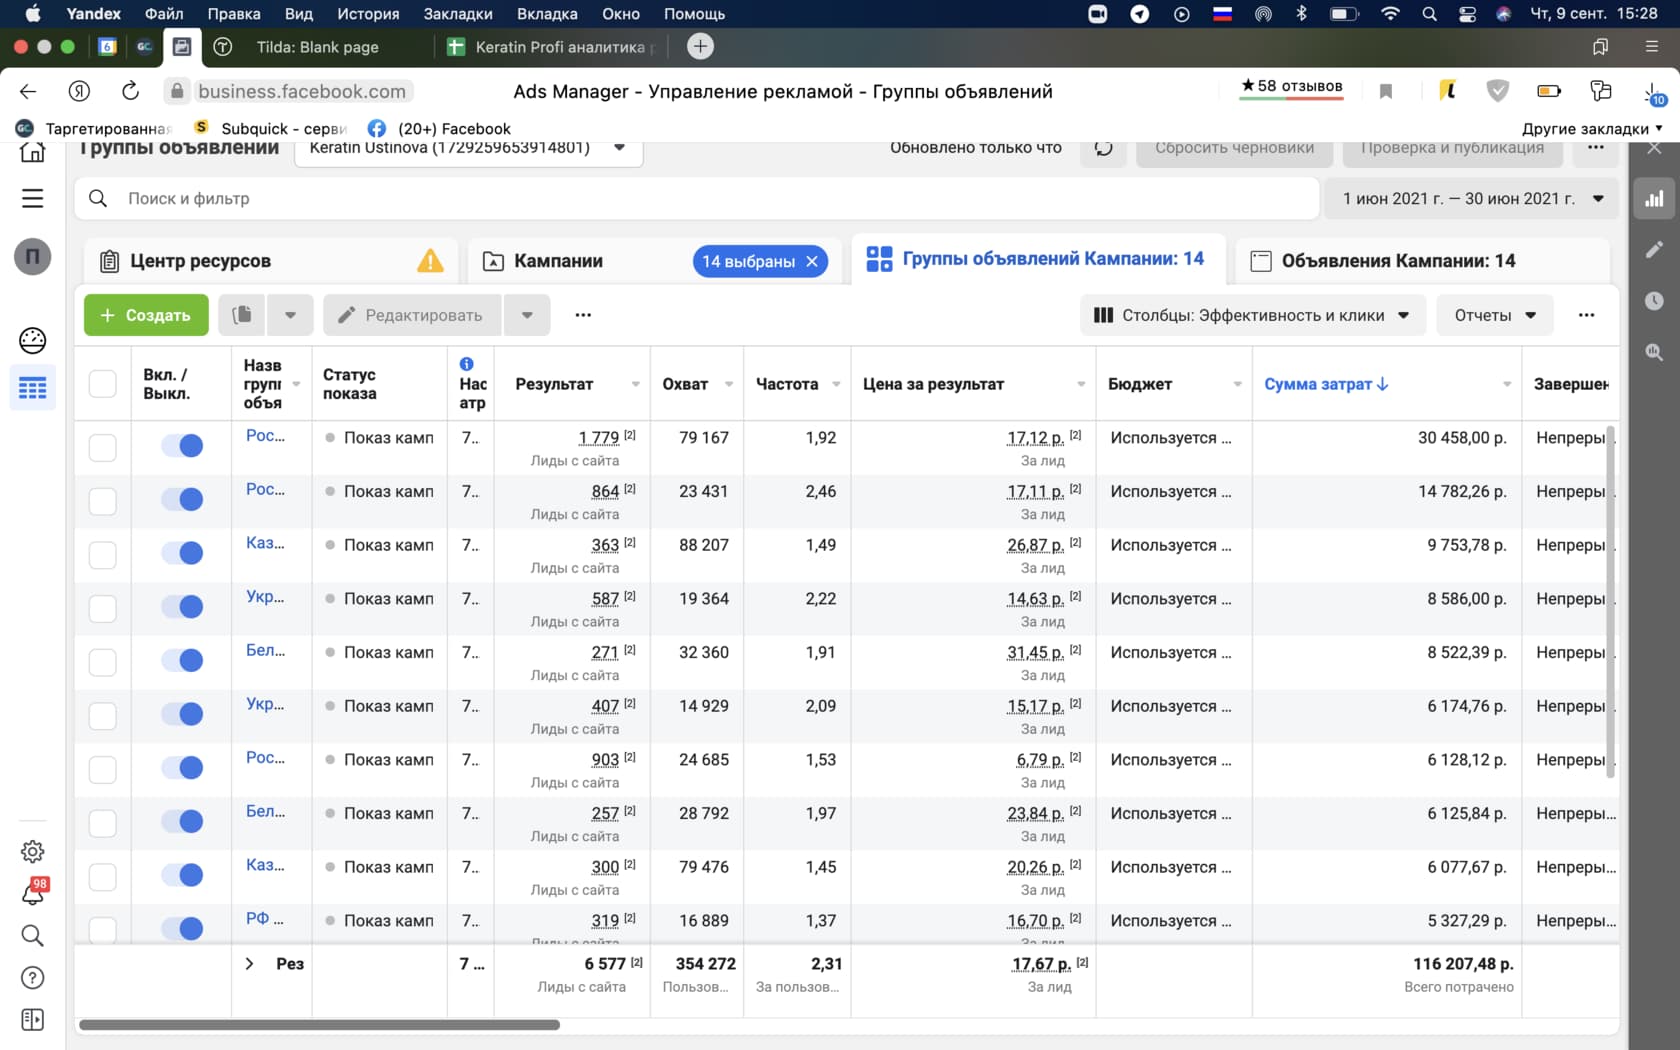
Task: Open the Объявления Кампании: 14 tab
Action: click(1397, 261)
